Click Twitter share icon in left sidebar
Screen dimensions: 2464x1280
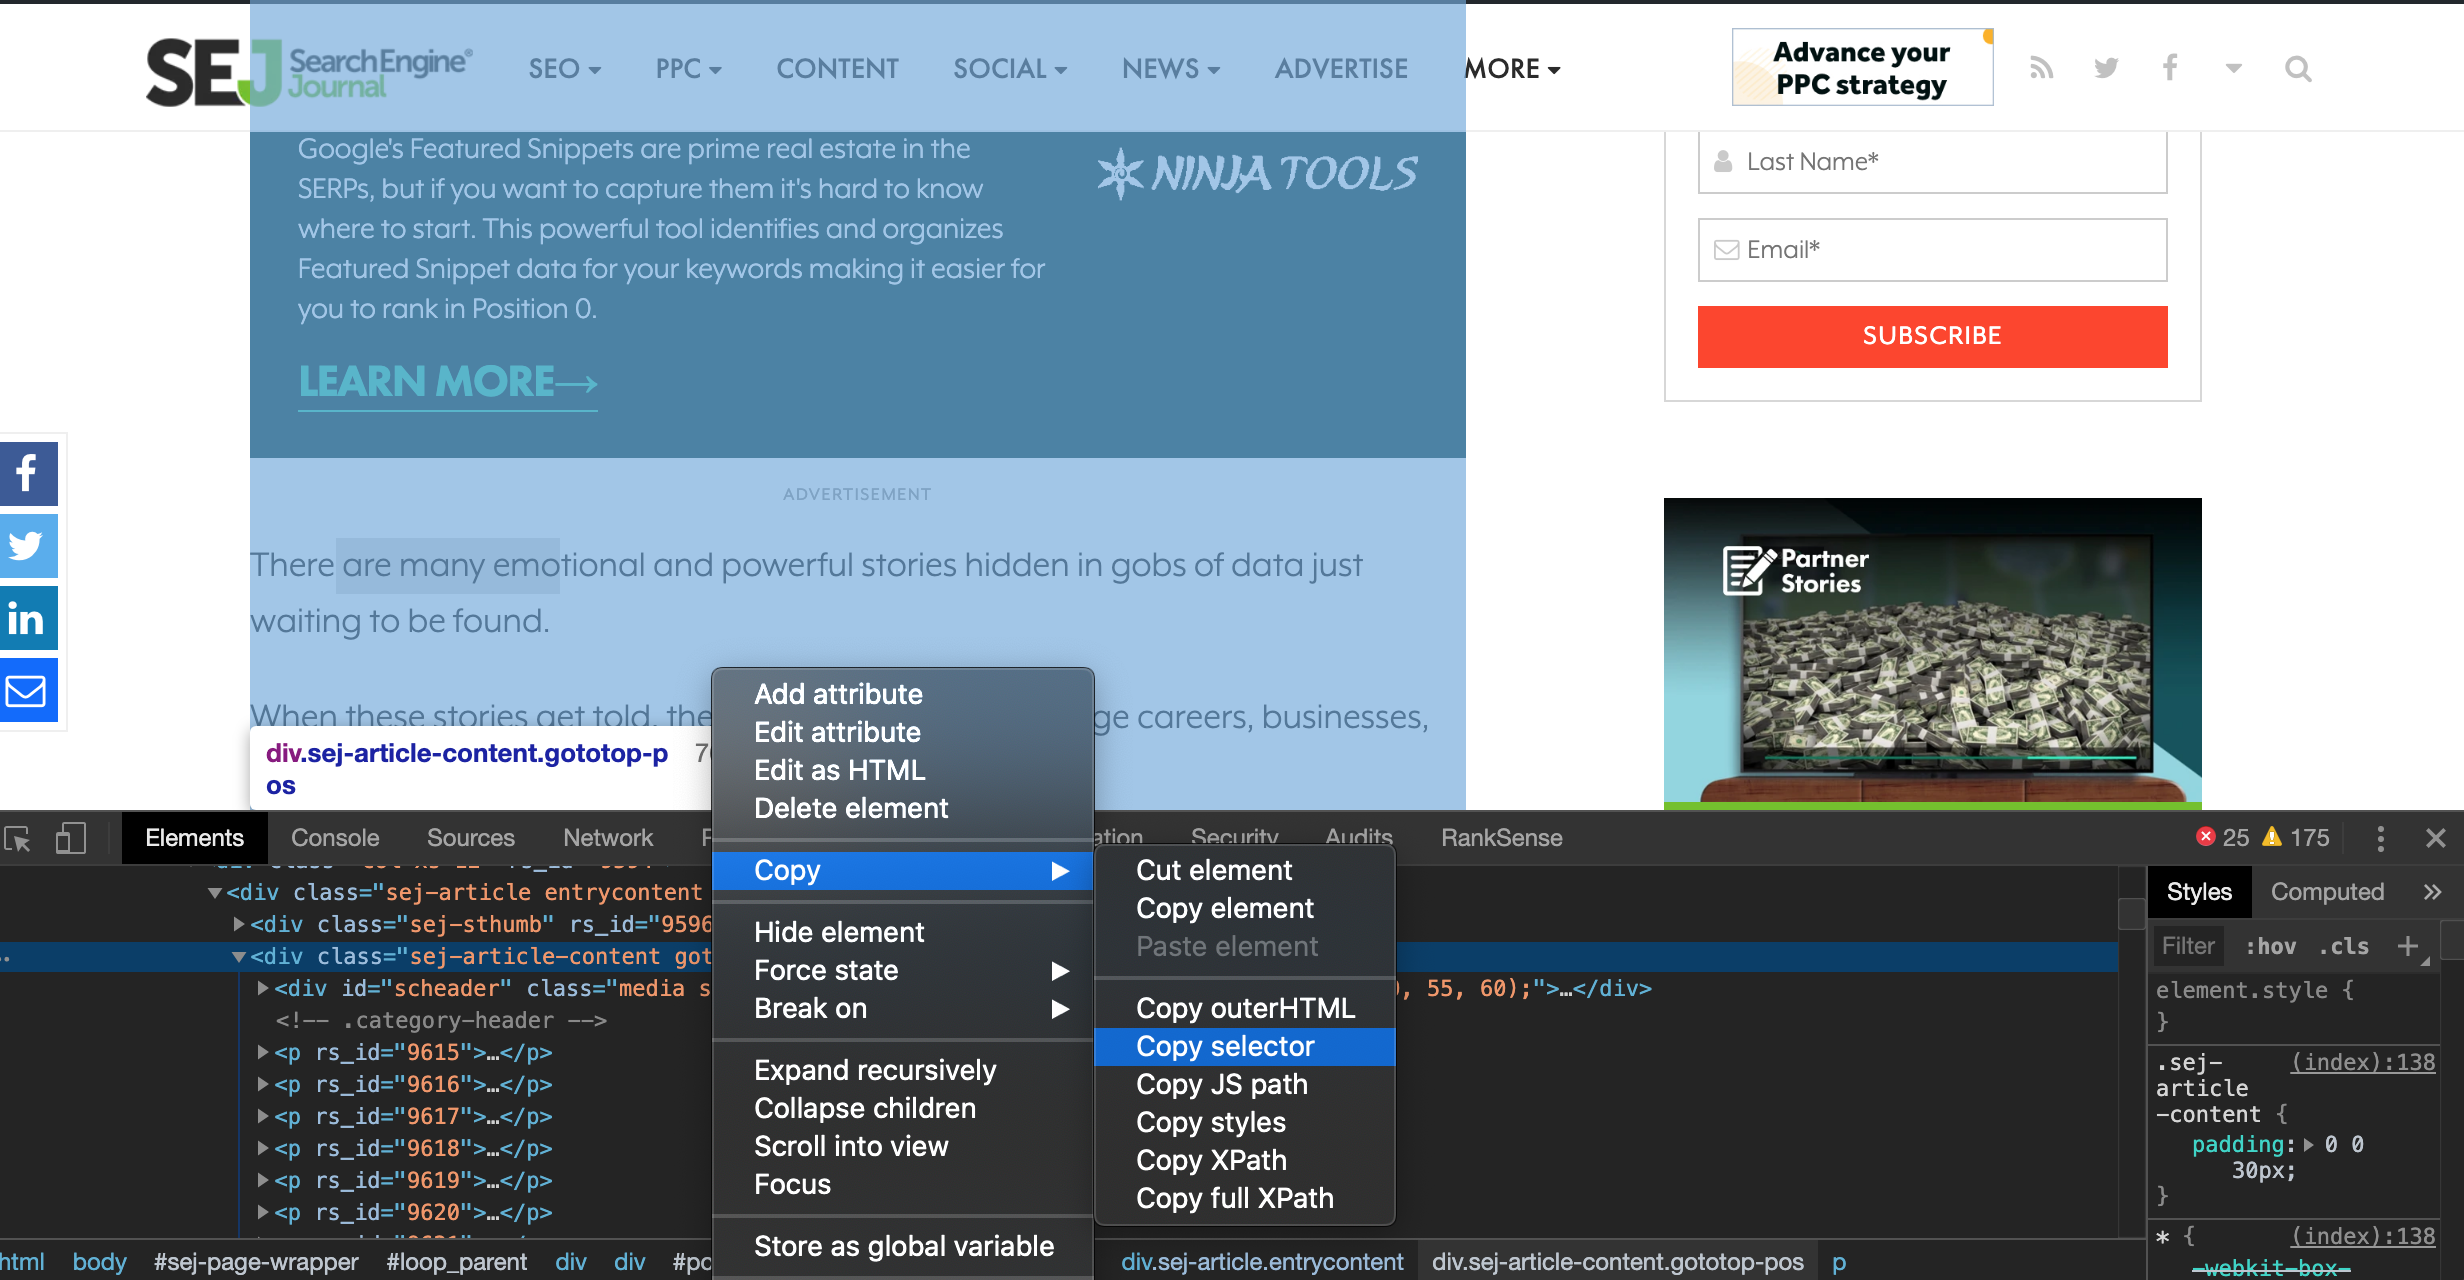pyautogui.click(x=27, y=546)
